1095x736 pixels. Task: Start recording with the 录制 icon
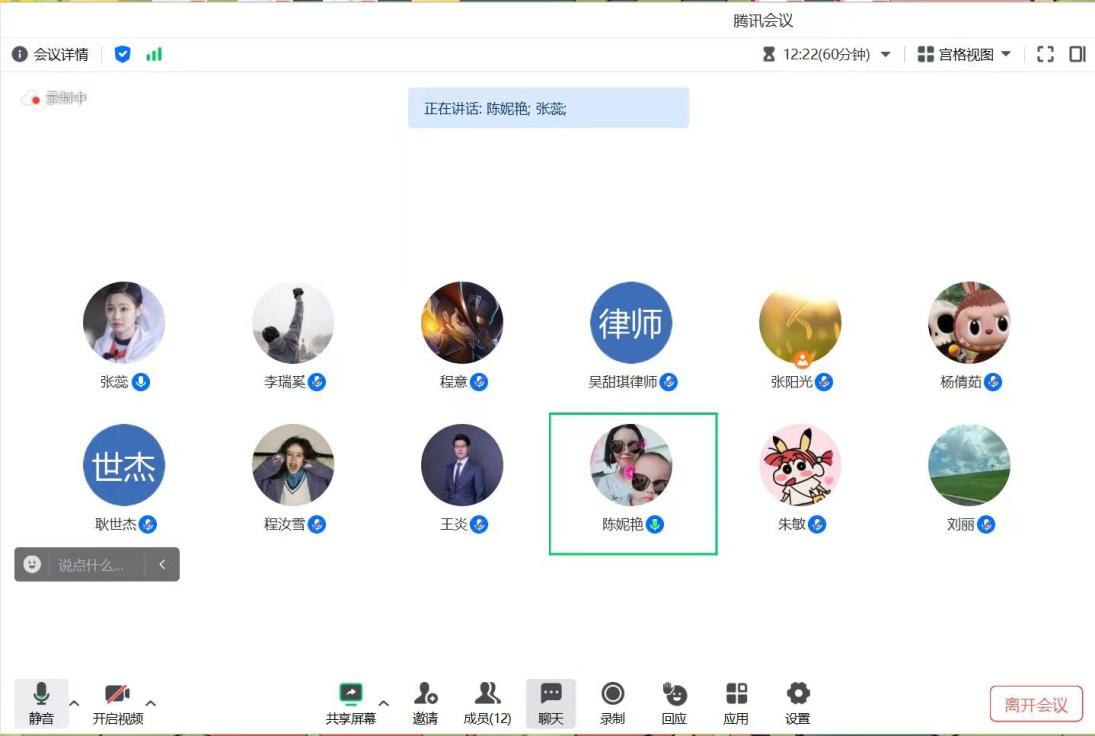pos(612,700)
